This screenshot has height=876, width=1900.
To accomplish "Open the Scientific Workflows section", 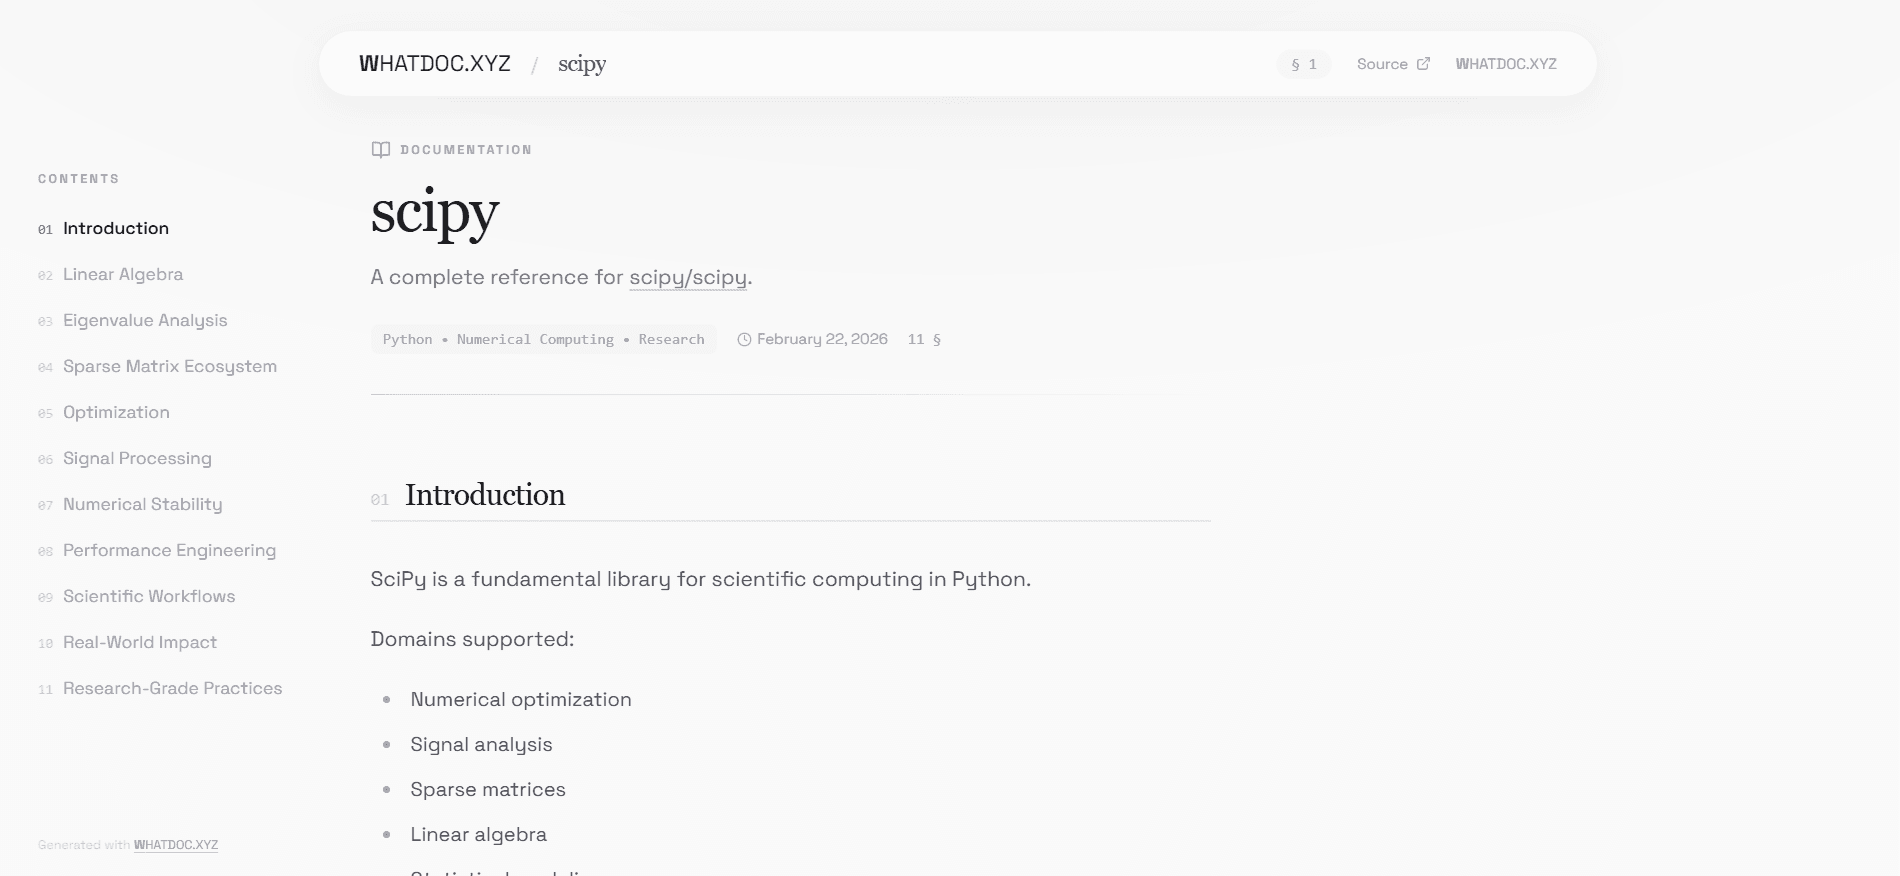I will (149, 596).
